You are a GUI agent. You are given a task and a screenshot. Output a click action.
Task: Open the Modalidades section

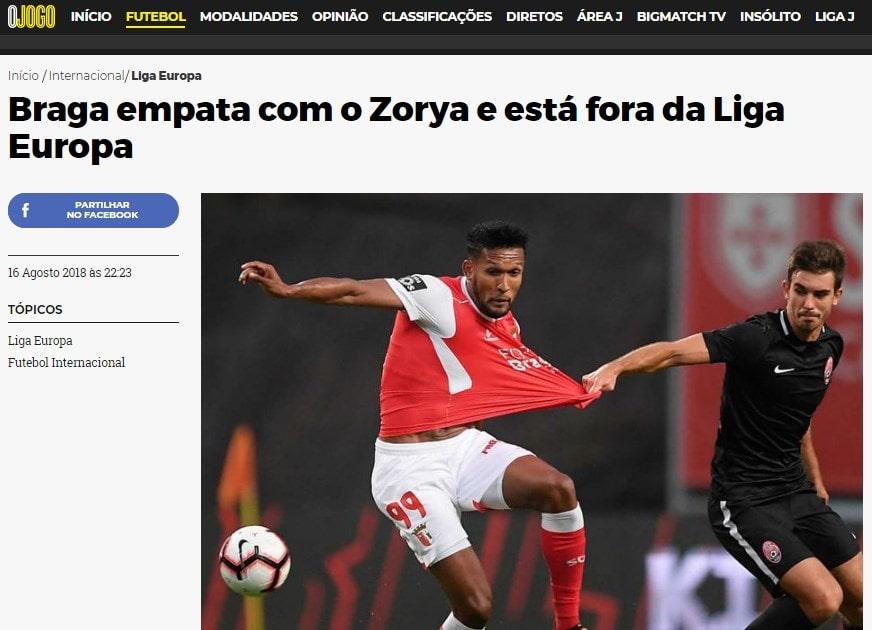(x=249, y=17)
